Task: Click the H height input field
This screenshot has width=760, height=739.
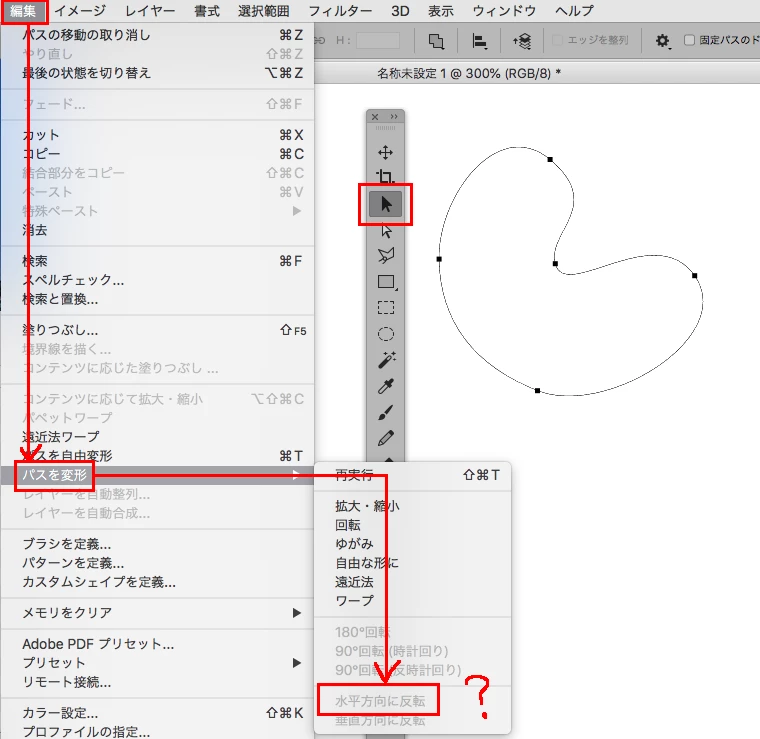Action: [x=378, y=40]
